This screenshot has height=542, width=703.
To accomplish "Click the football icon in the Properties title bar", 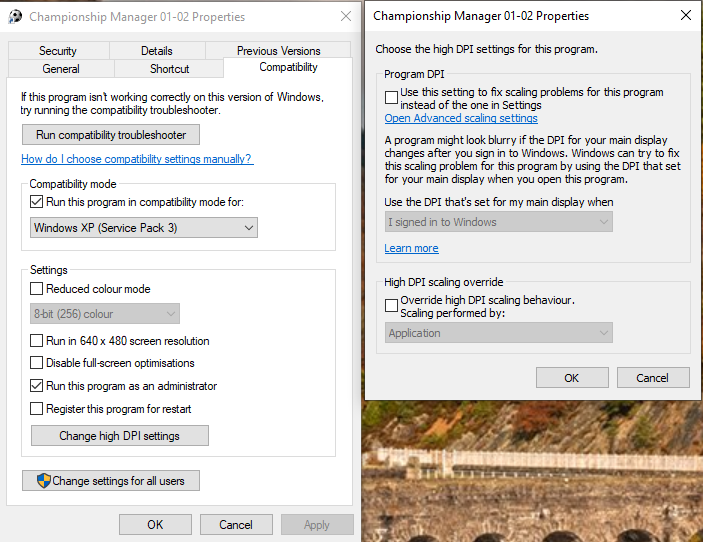I will point(15,17).
